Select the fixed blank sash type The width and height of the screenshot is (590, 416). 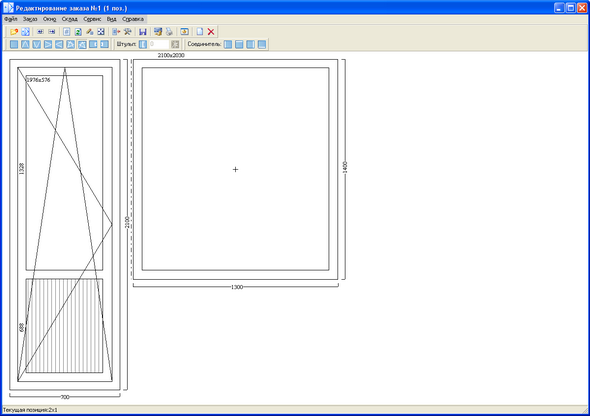point(14,44)
